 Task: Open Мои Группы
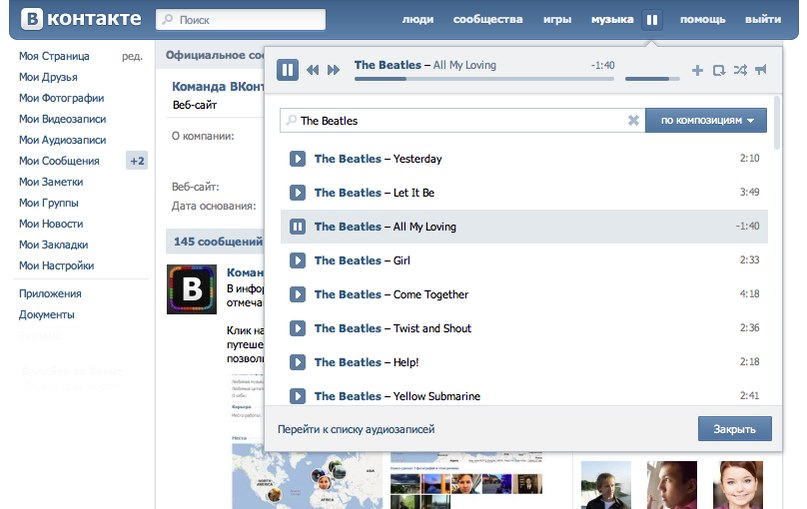coord(48,203)
